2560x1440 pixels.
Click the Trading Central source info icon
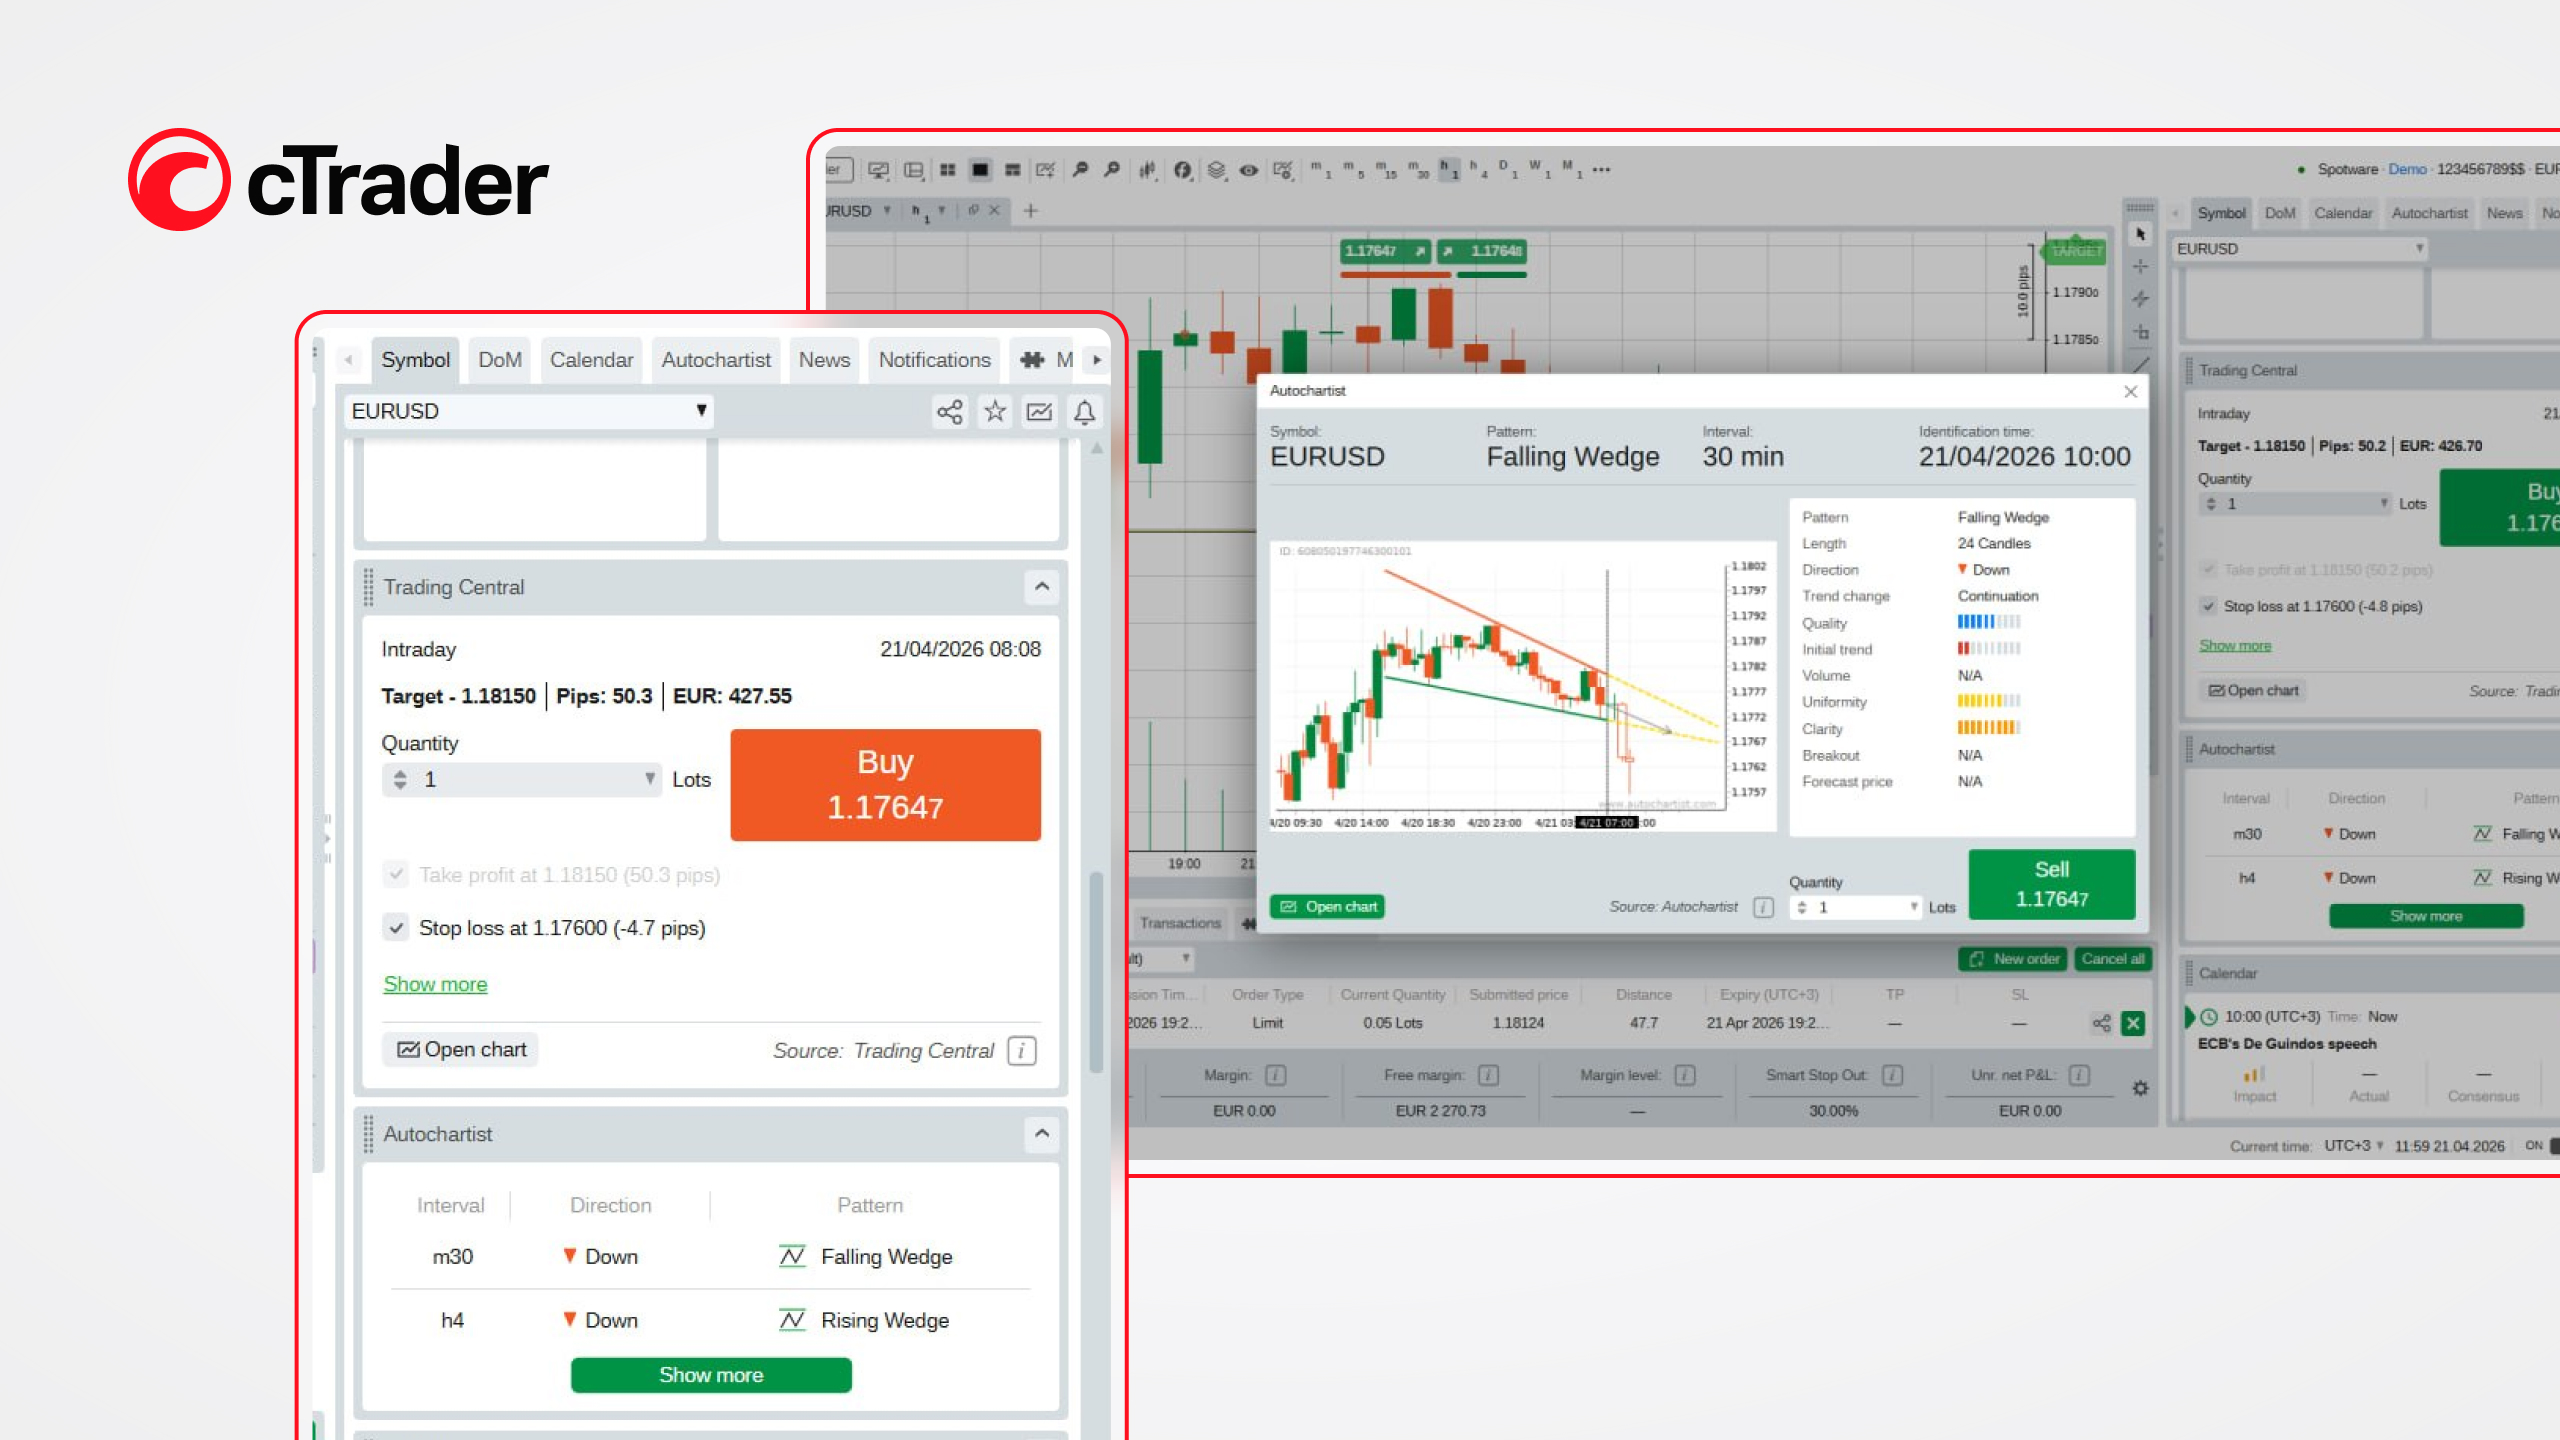(1022, 1050)
